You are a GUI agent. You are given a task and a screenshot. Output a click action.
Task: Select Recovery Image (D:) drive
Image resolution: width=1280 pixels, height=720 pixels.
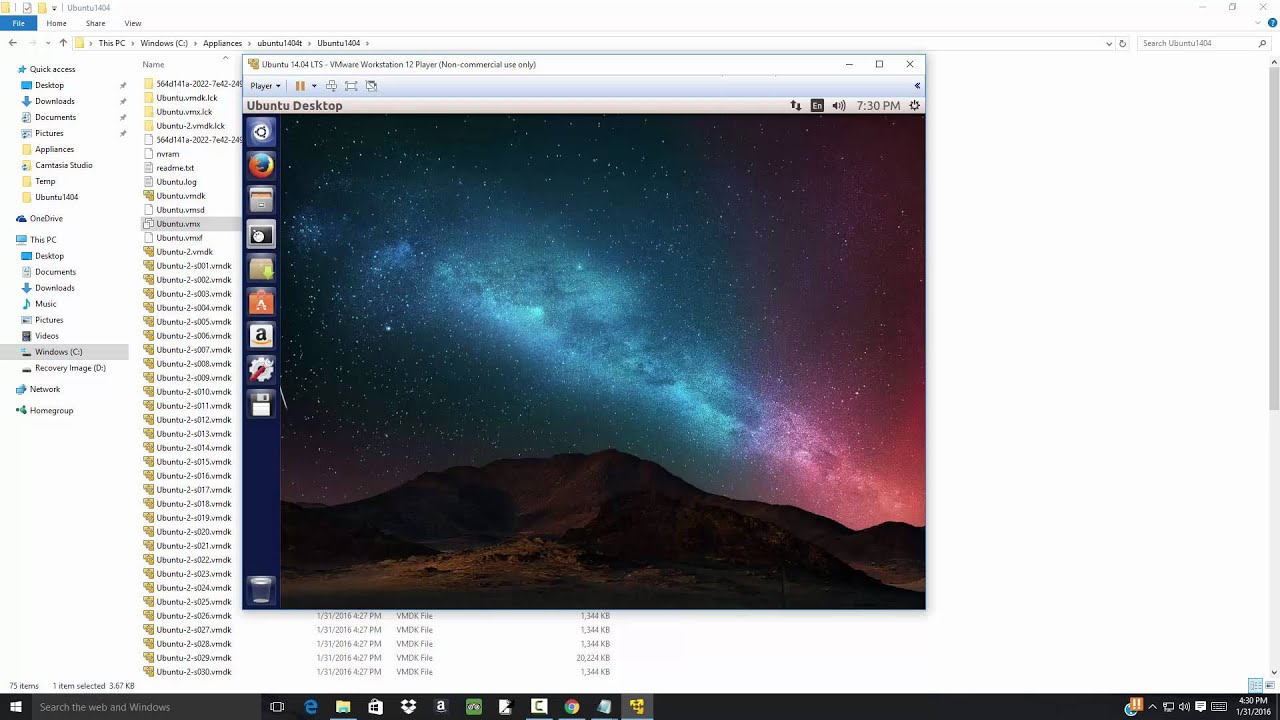[70, 368]
